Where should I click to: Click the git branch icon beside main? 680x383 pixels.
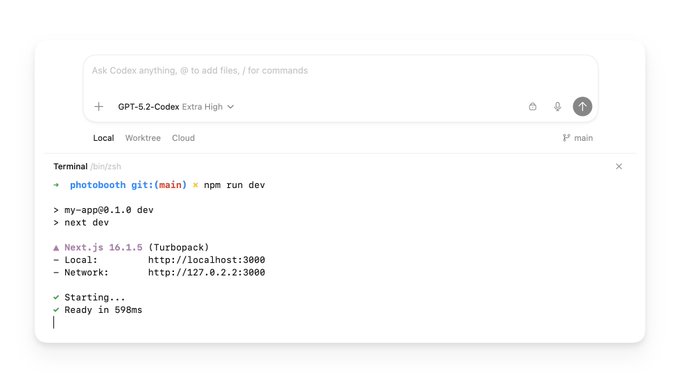pyautogui.click(x=566, y=138)
